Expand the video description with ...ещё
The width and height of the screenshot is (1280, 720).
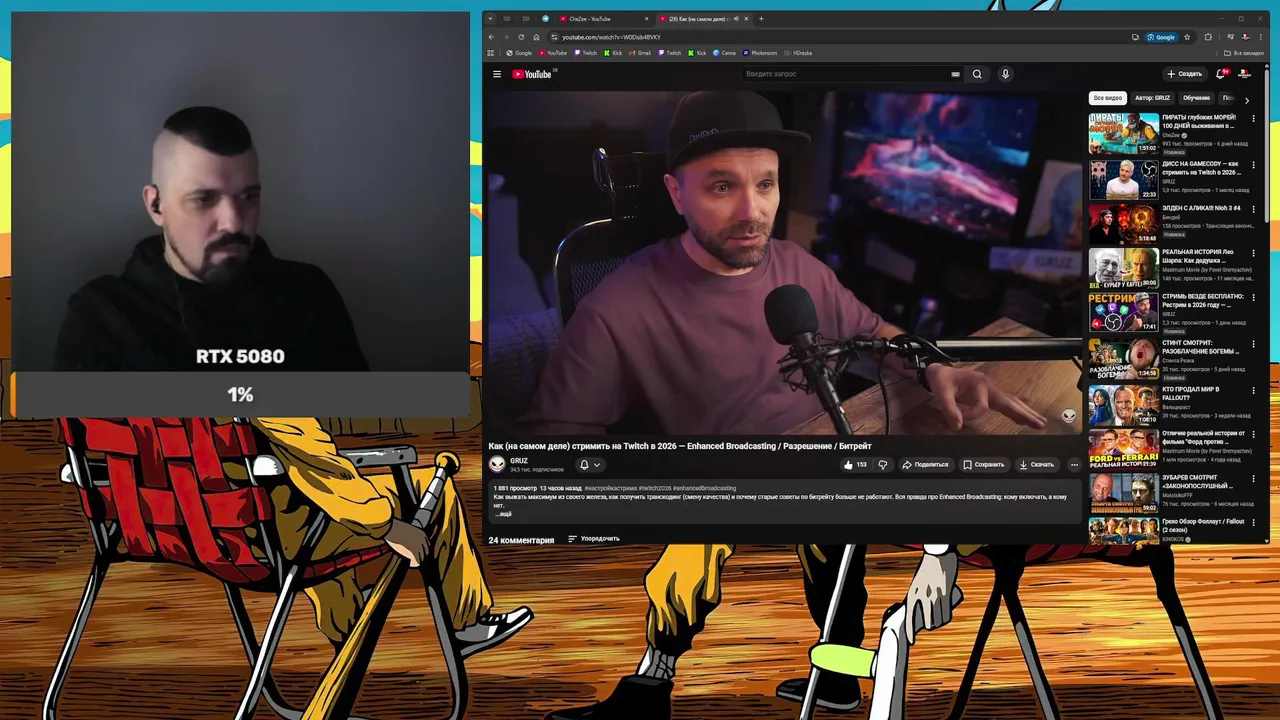coord(503,514)
